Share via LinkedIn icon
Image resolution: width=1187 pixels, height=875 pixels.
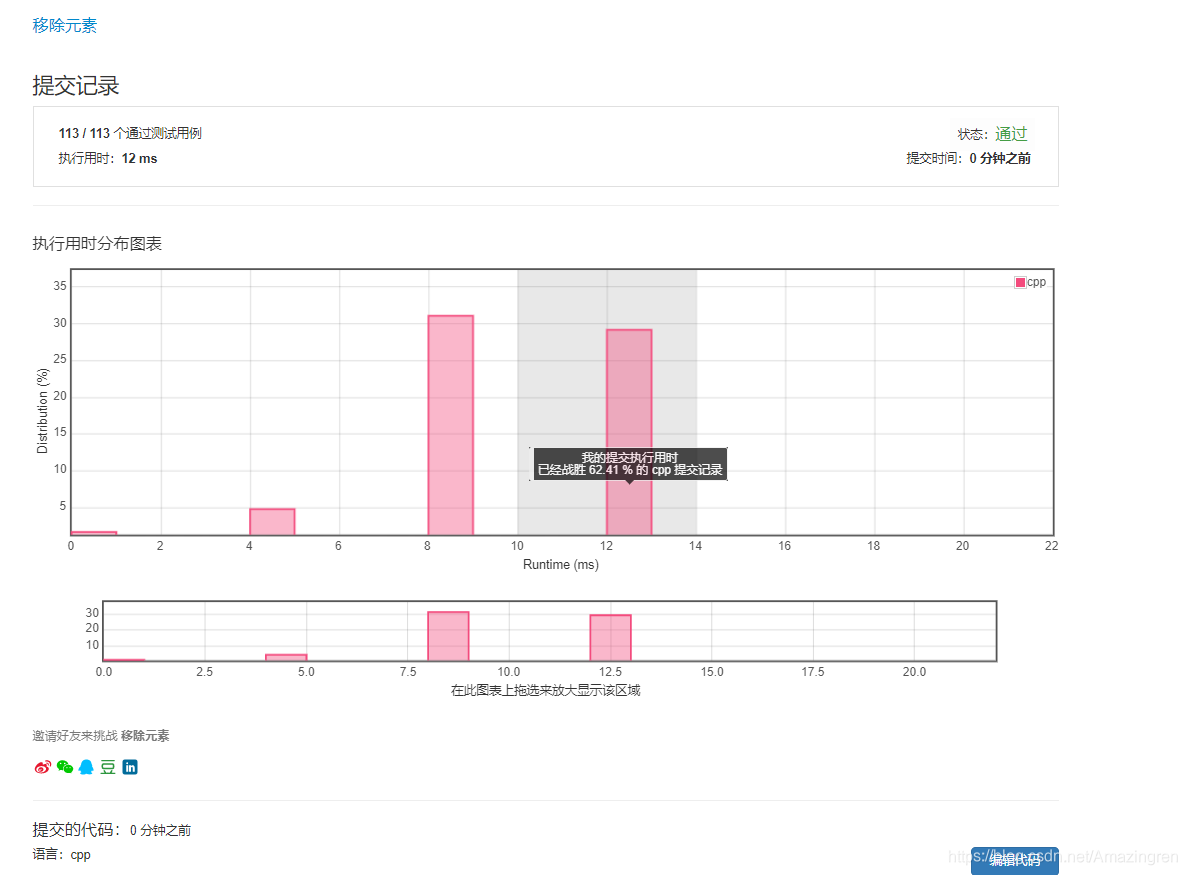[130, 767]
